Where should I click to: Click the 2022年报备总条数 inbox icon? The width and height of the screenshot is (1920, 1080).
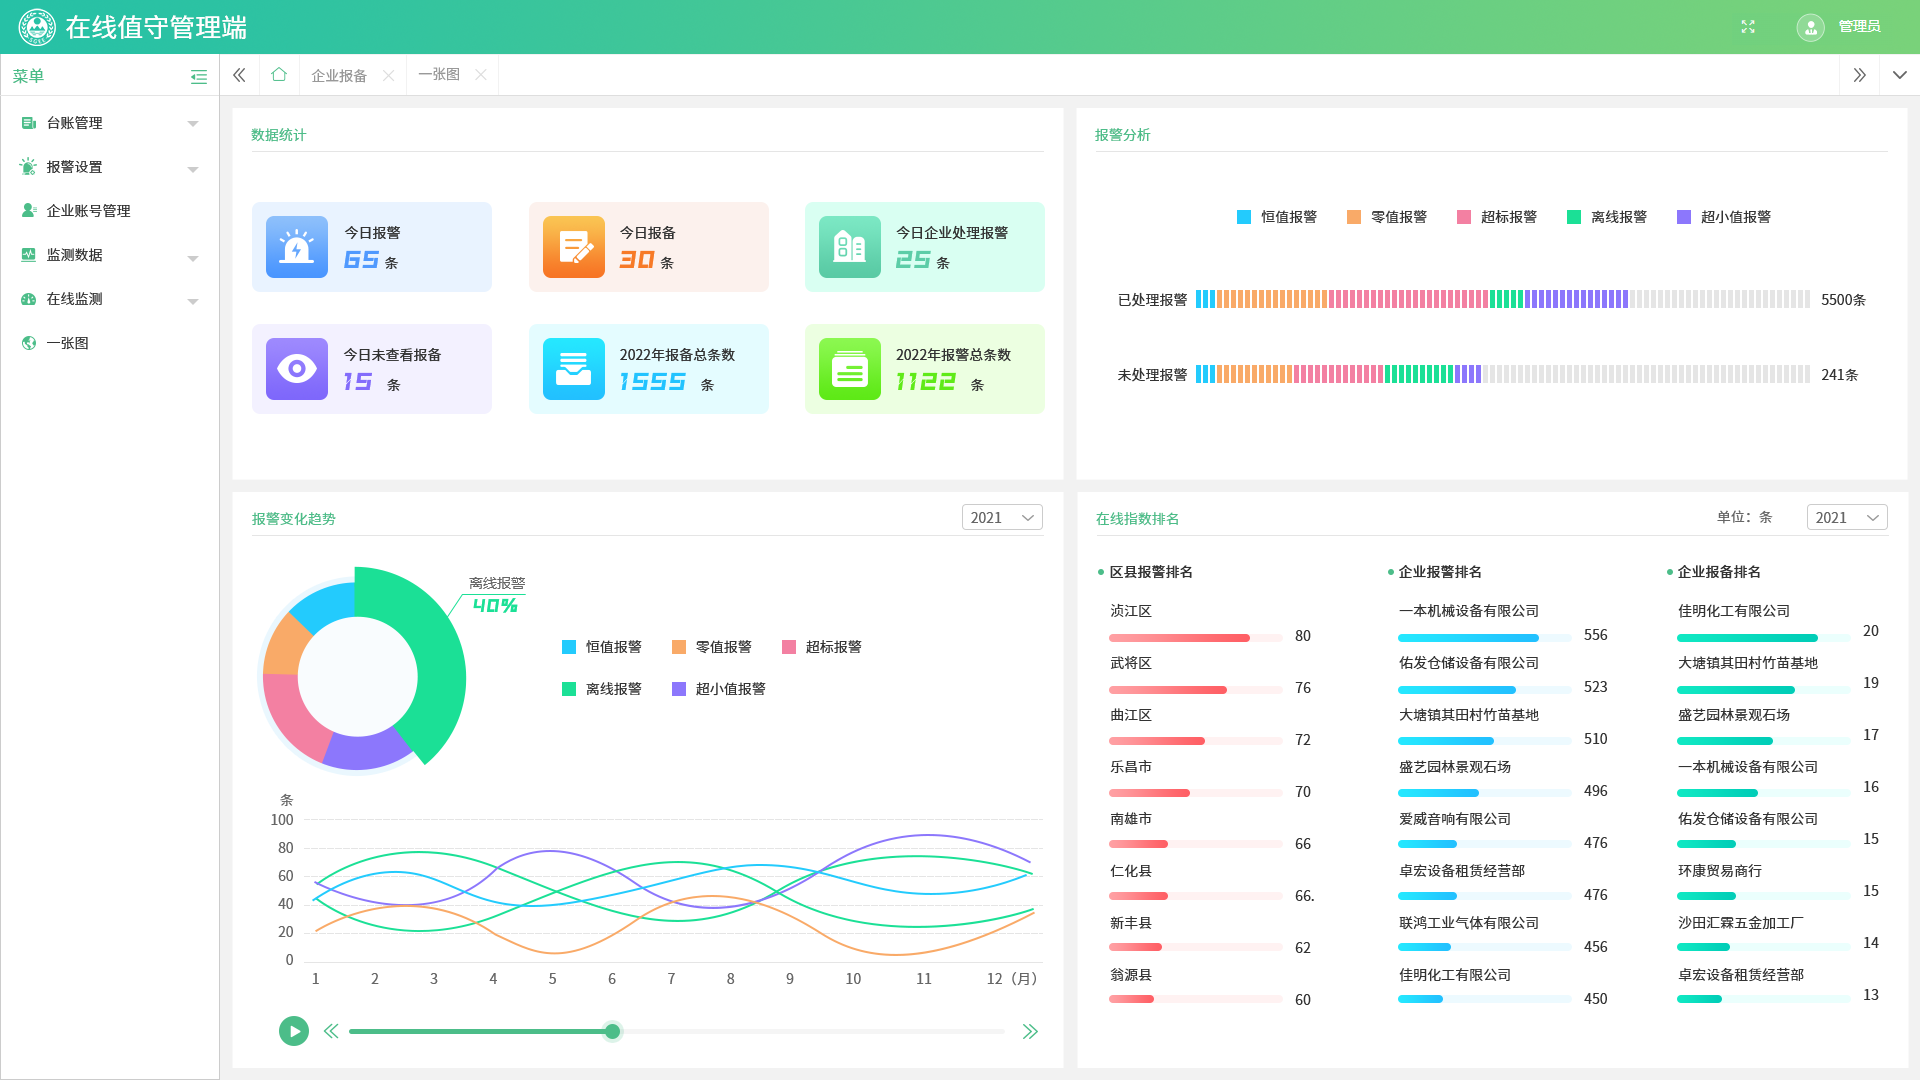point(574,369)
